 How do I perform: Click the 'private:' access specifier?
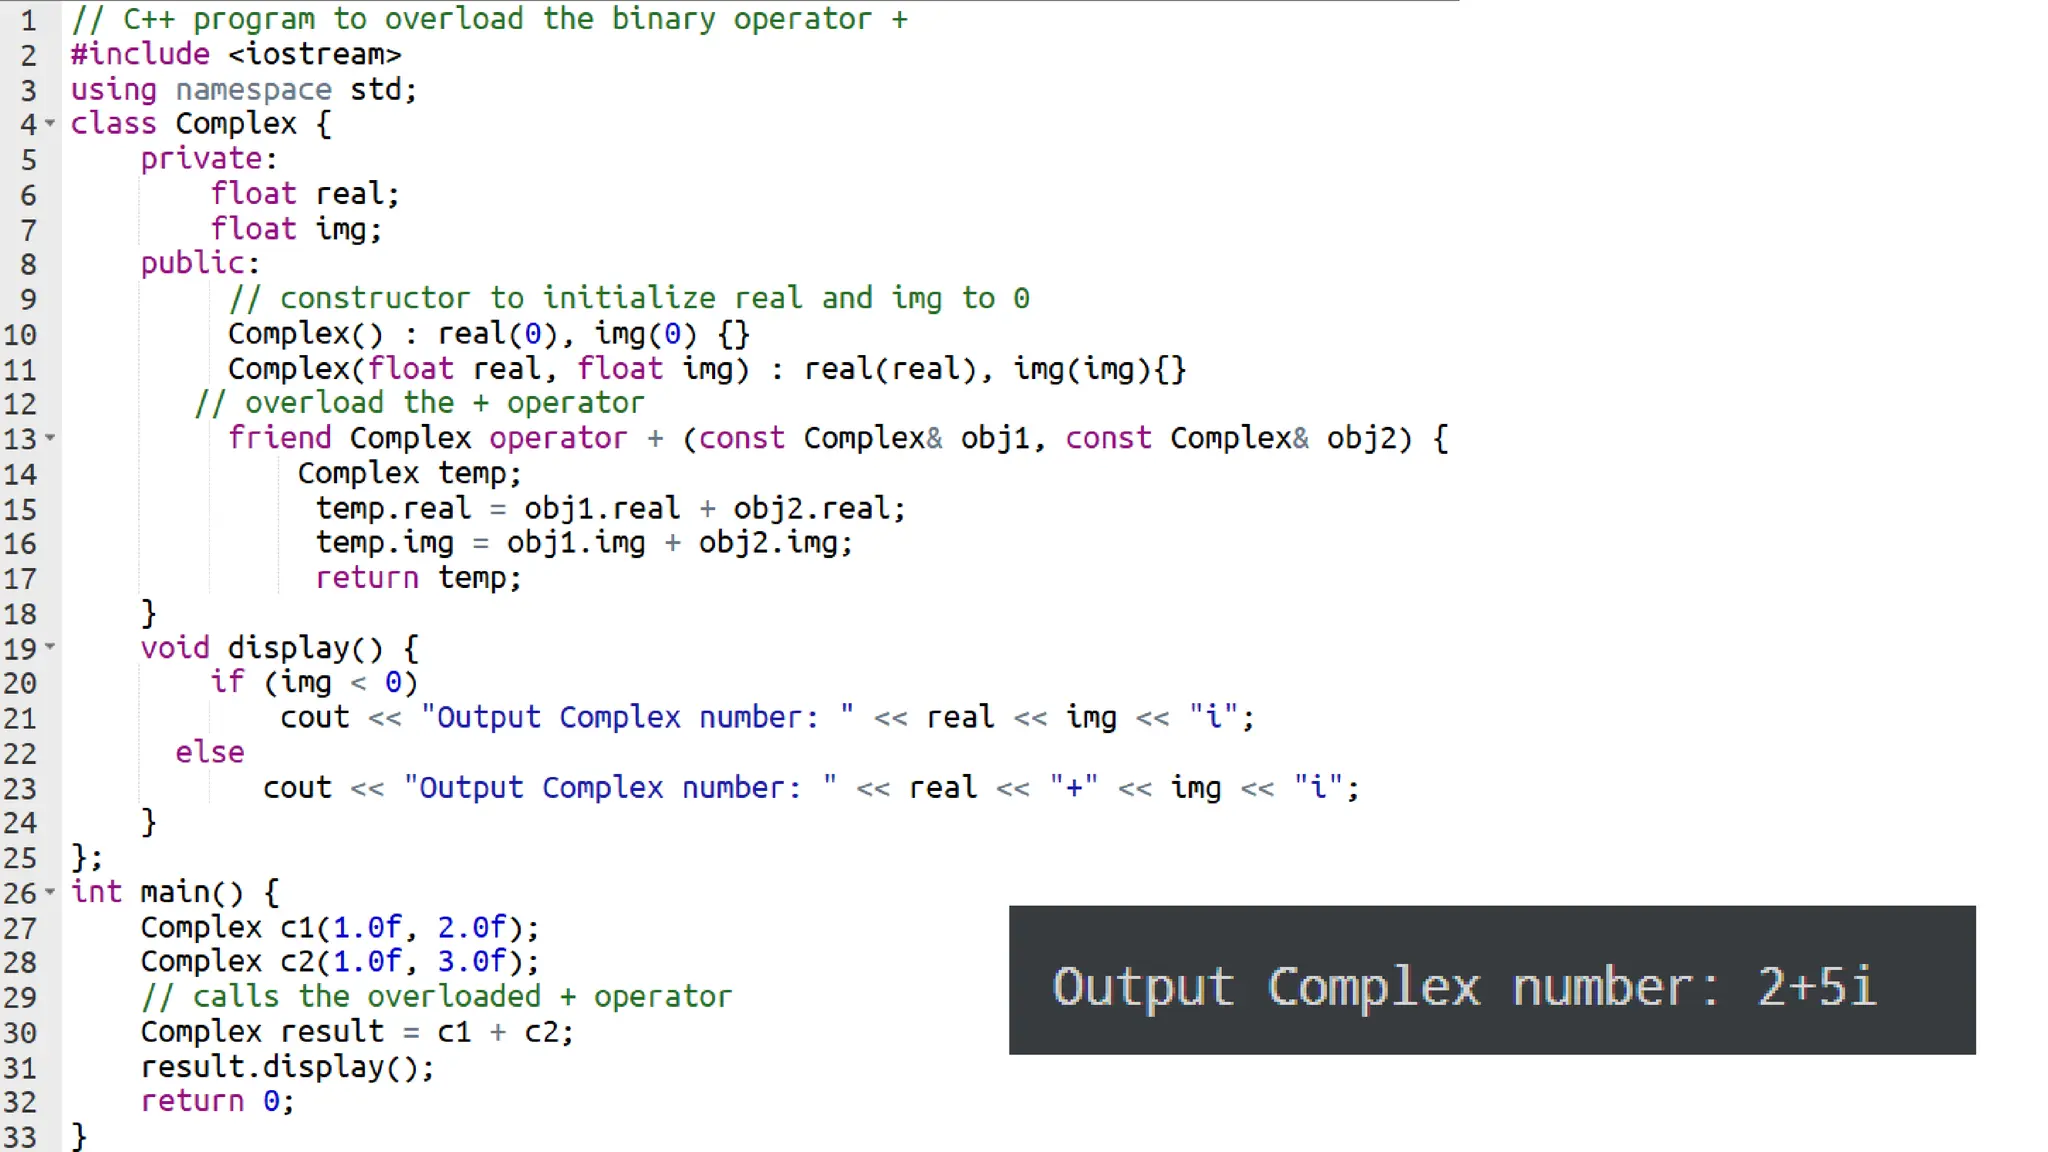[208, 159]
